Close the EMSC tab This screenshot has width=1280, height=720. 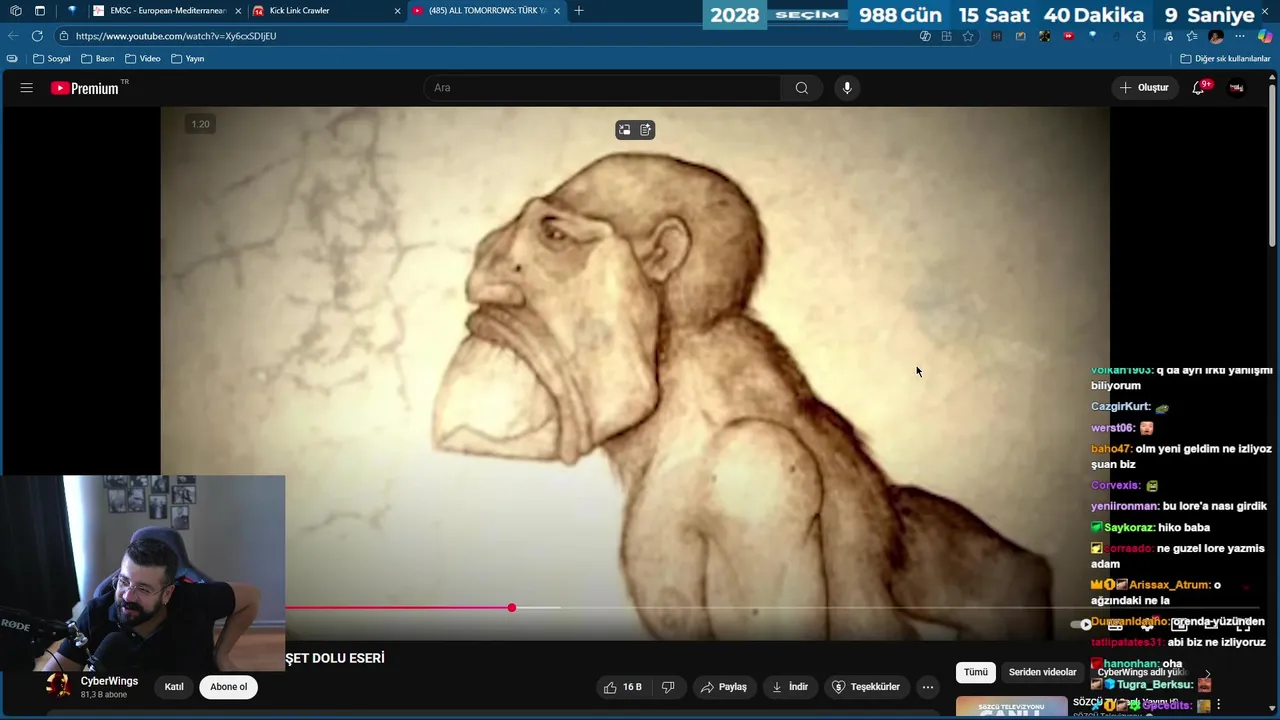[x=238, y=11]
